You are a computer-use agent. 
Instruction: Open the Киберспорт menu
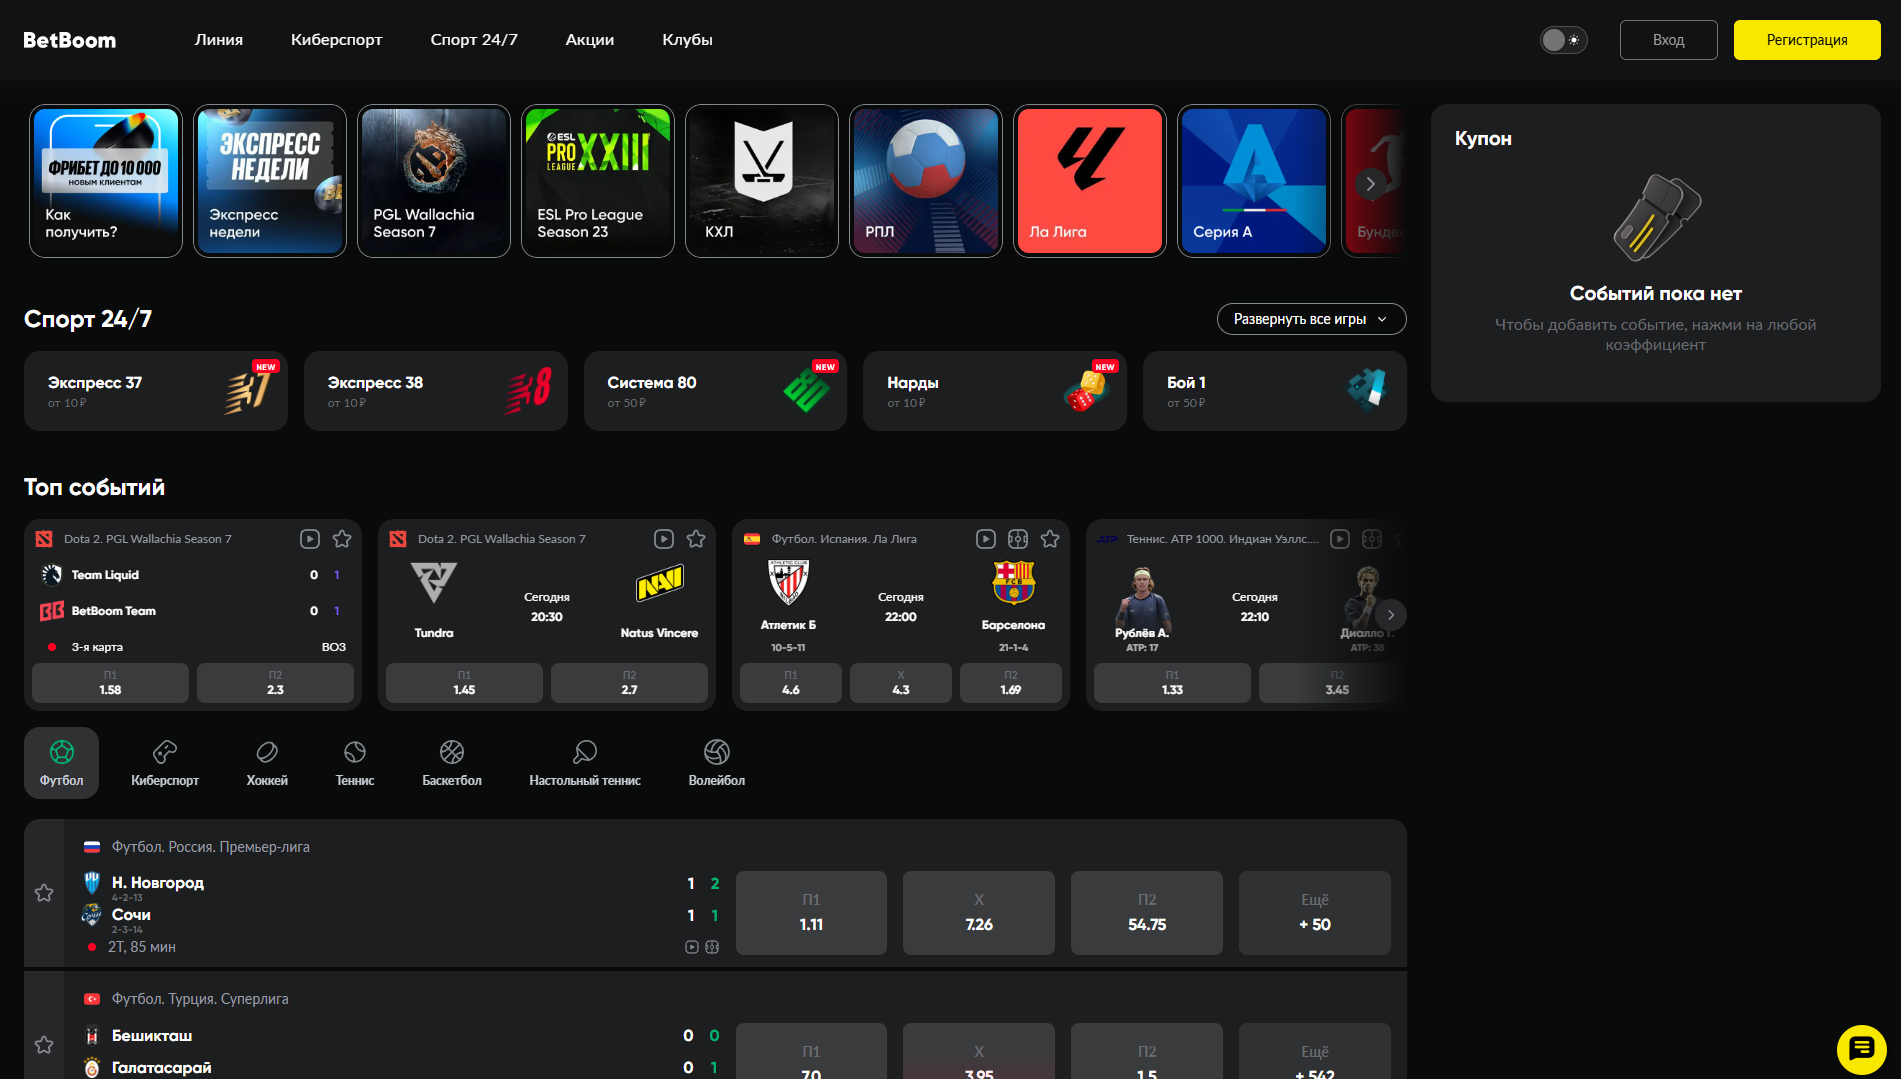pyautogui.click(x=337, y=40)
